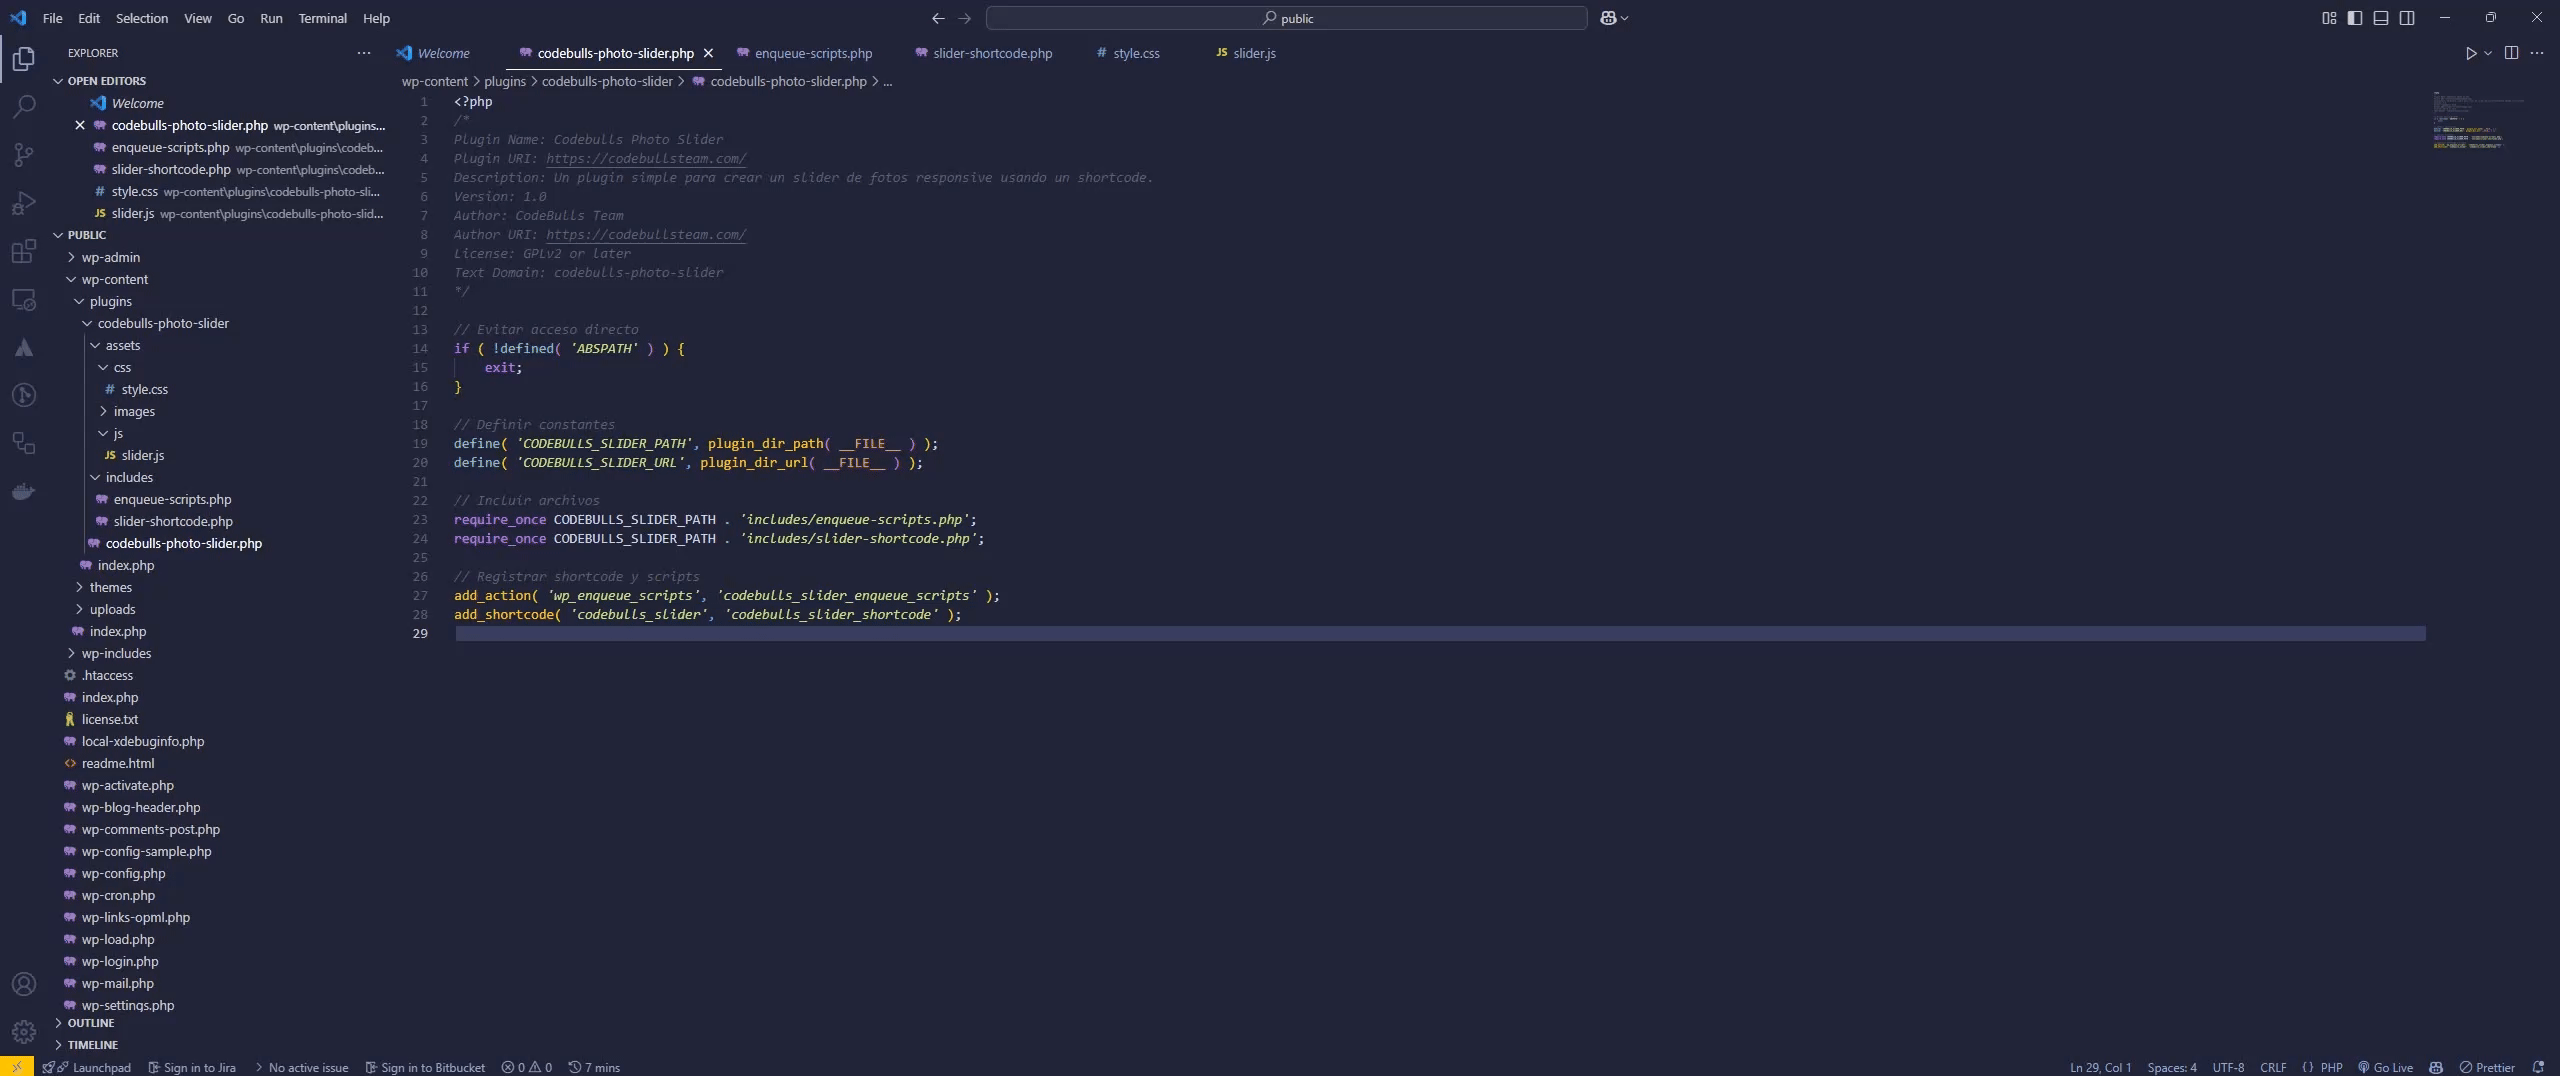Open the Terminal menu

(322, 18)
